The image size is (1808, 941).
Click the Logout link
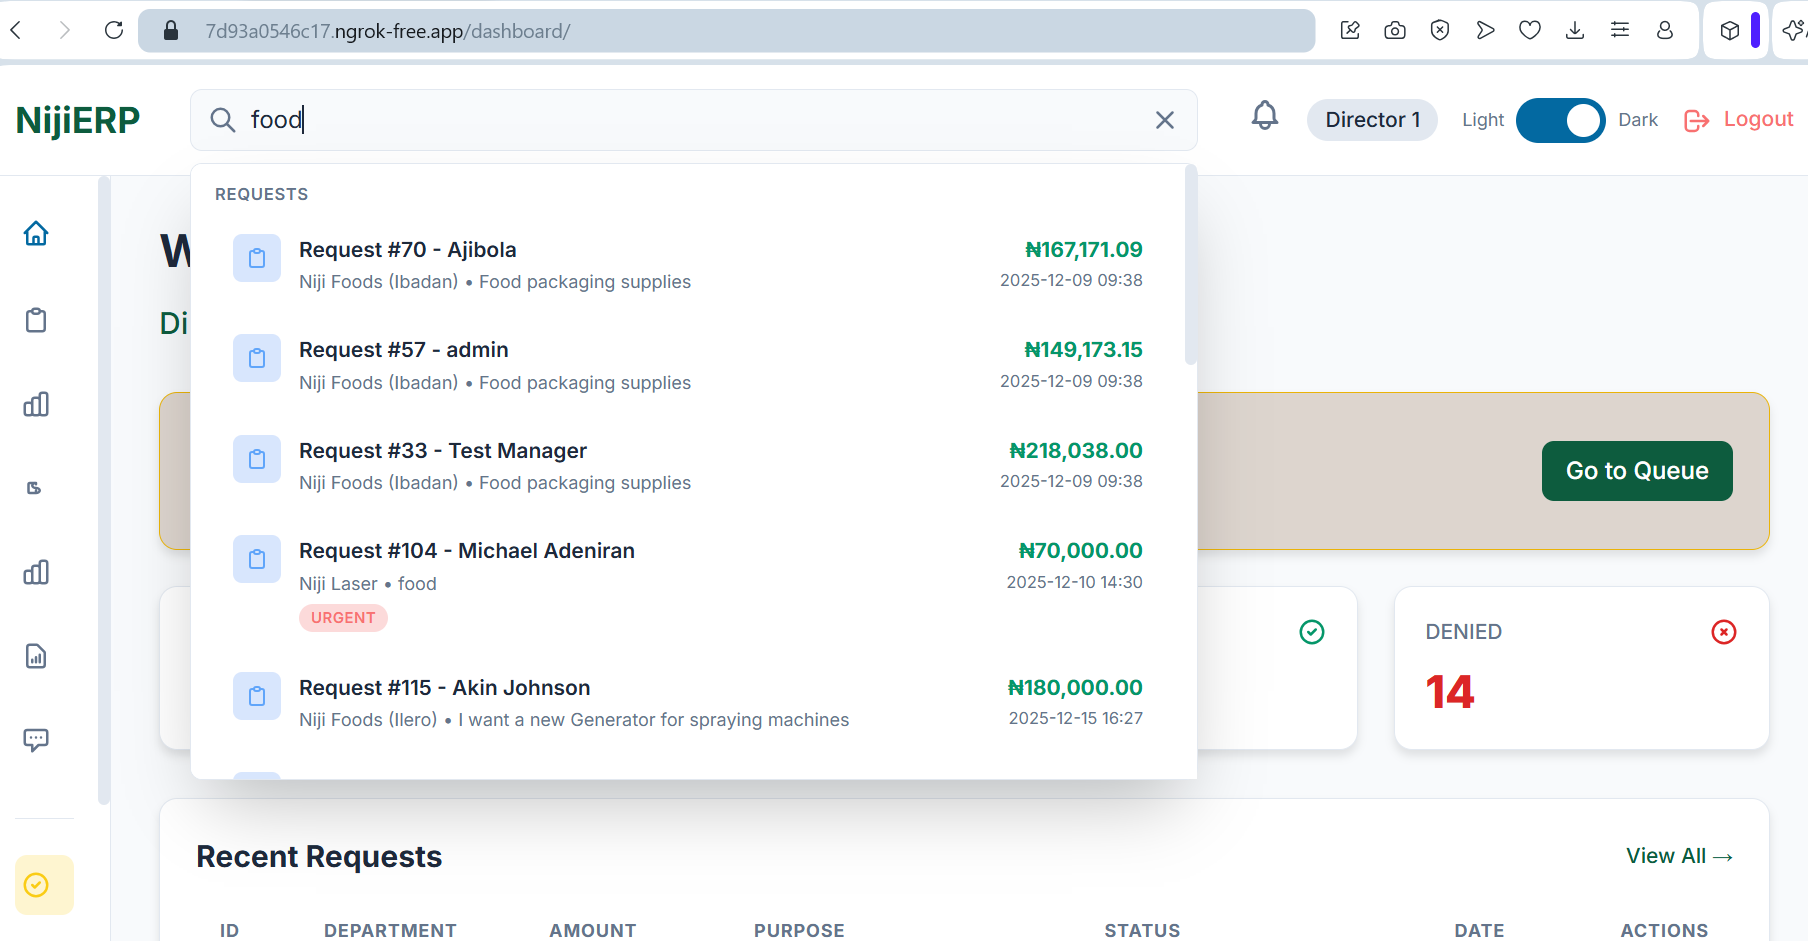(x=1739, y=120)
